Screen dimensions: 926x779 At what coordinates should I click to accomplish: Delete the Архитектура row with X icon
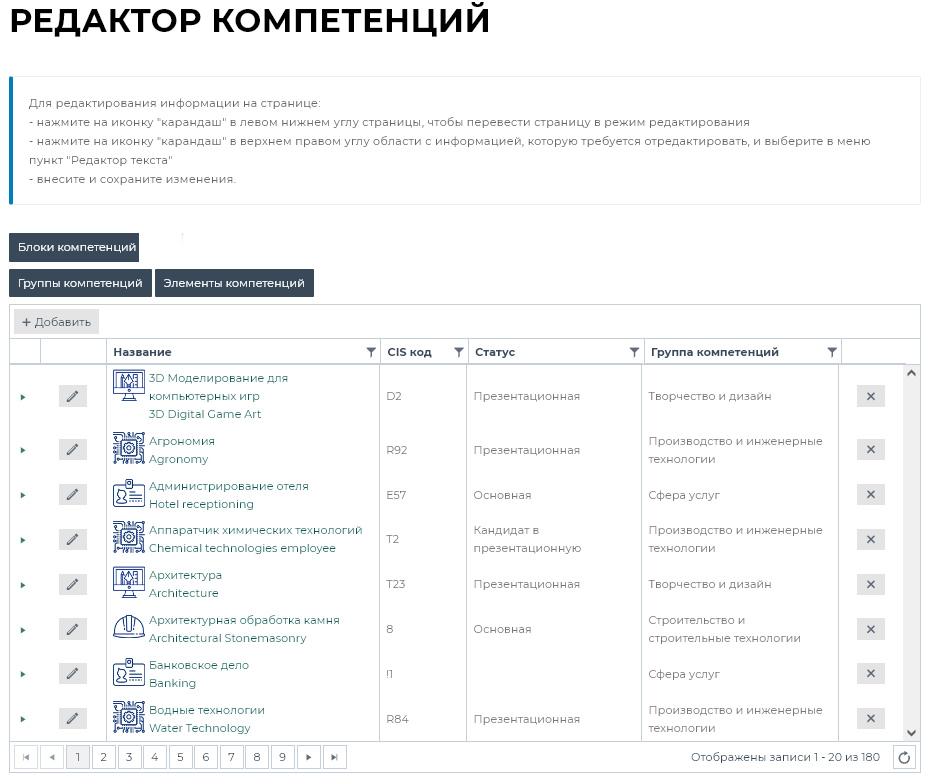[x=870, y=584]
